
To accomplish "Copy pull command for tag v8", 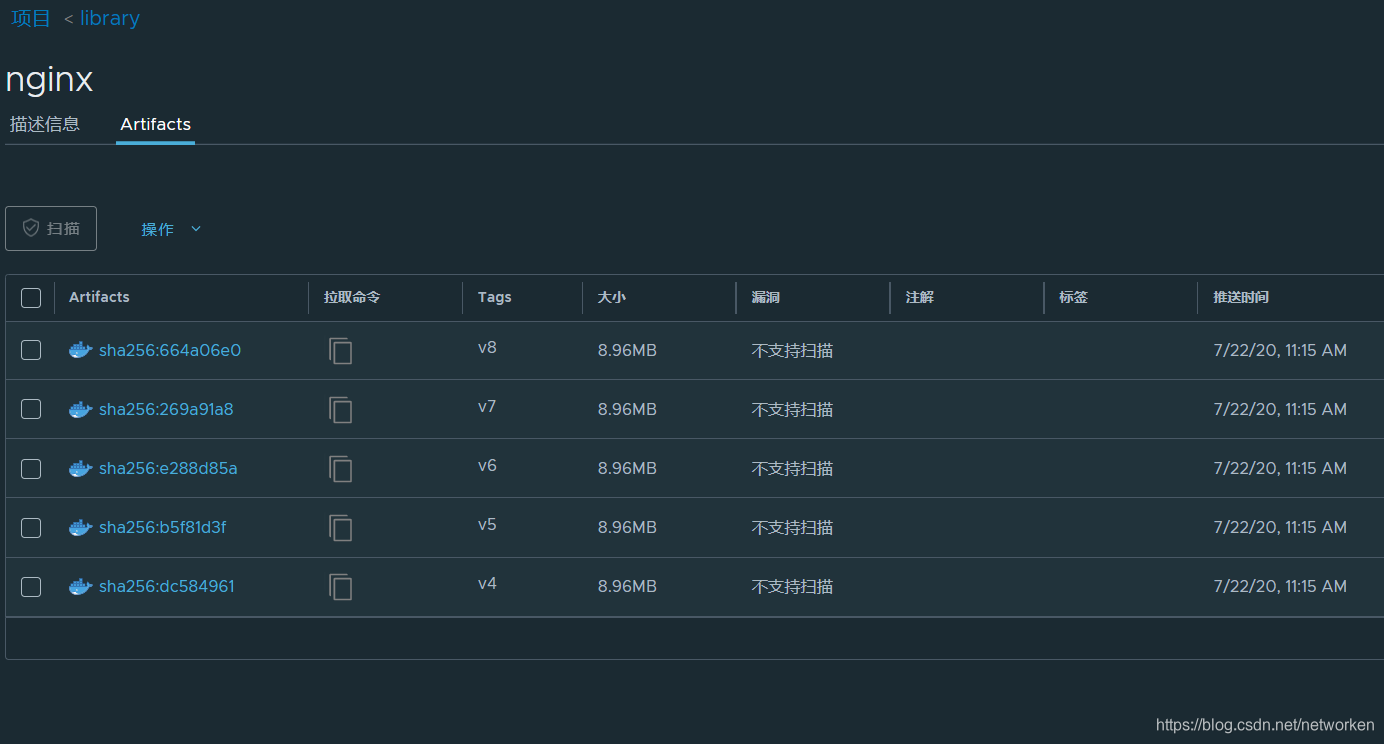I will pyautogui.click(x=341, y=351).
